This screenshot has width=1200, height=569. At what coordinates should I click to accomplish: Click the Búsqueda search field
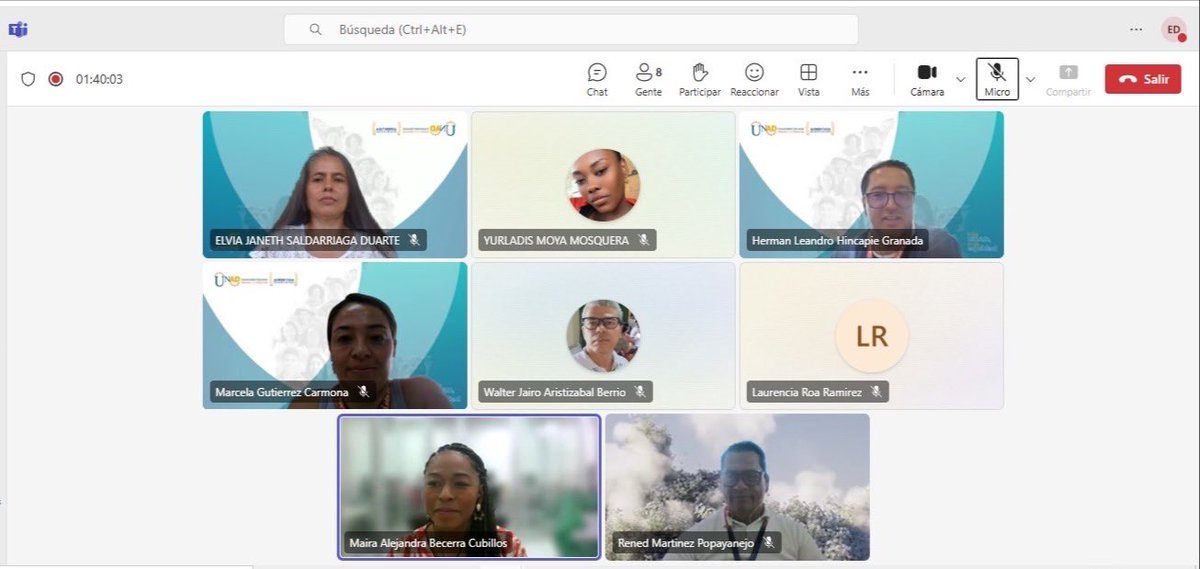(571, 29)
